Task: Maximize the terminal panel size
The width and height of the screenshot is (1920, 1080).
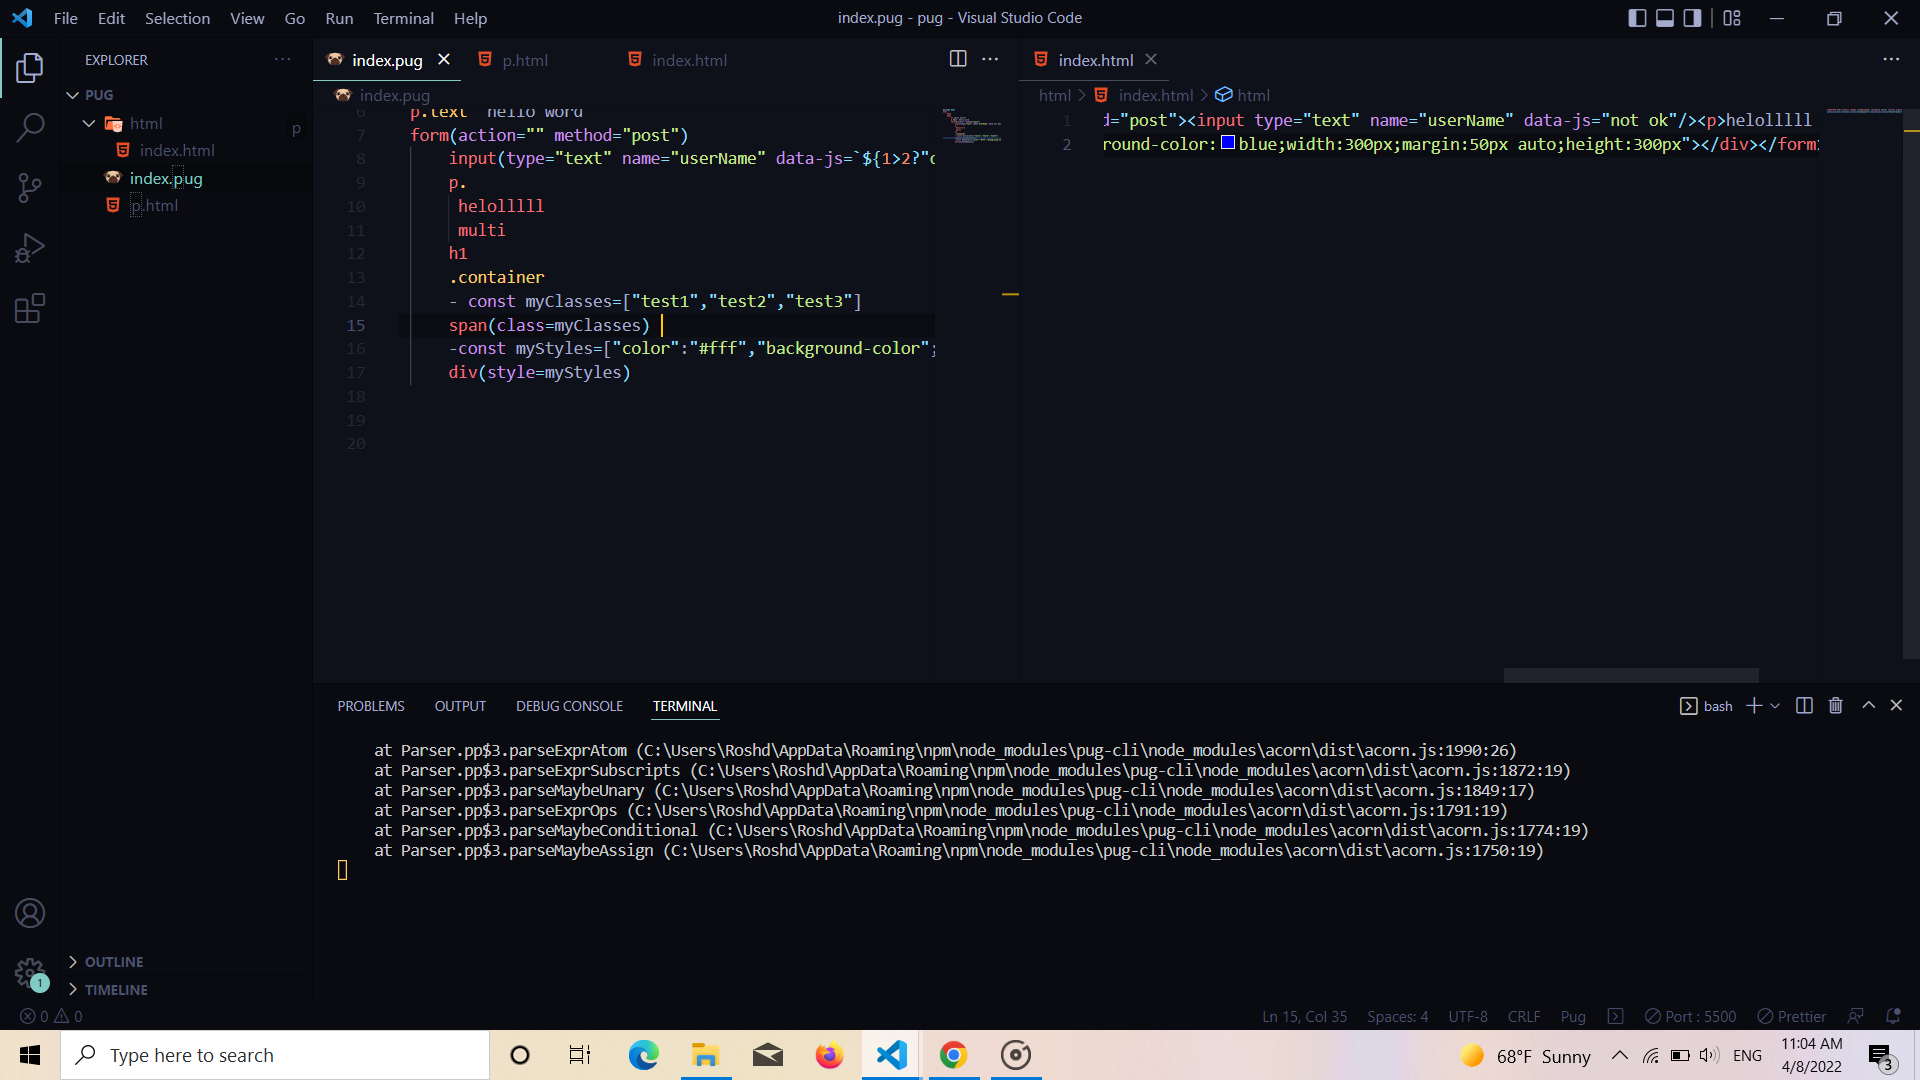Action: pos(1868,706)
